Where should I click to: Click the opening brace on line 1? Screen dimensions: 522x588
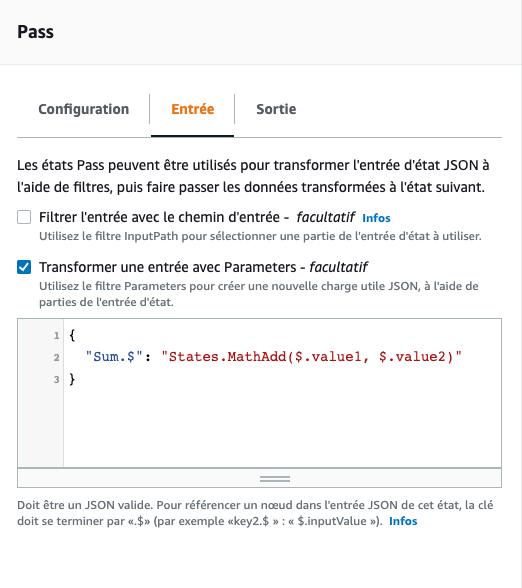(x=72, y=335)
